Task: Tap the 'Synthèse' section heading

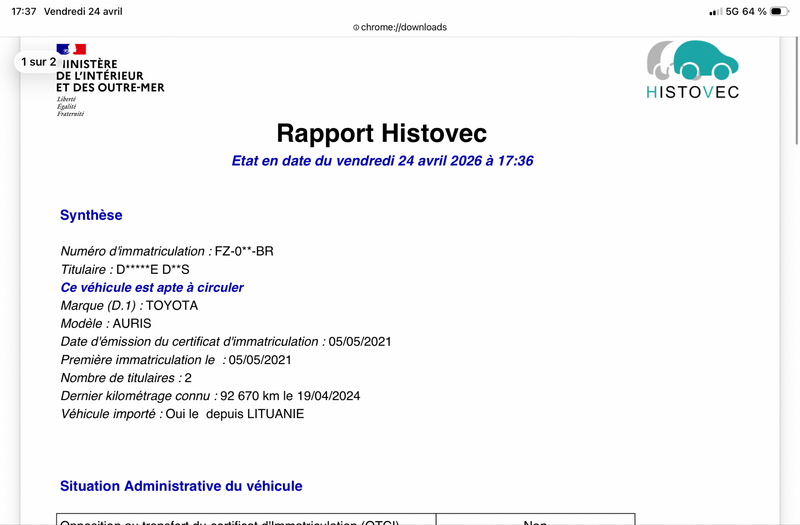Action: (x=91, y=215)
